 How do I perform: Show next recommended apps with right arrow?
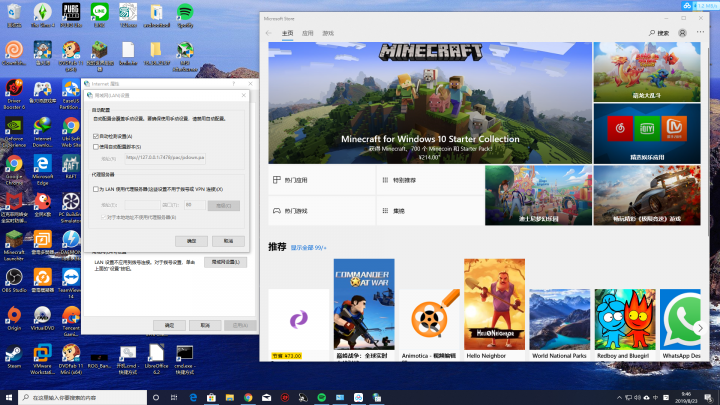pos(700,327)
